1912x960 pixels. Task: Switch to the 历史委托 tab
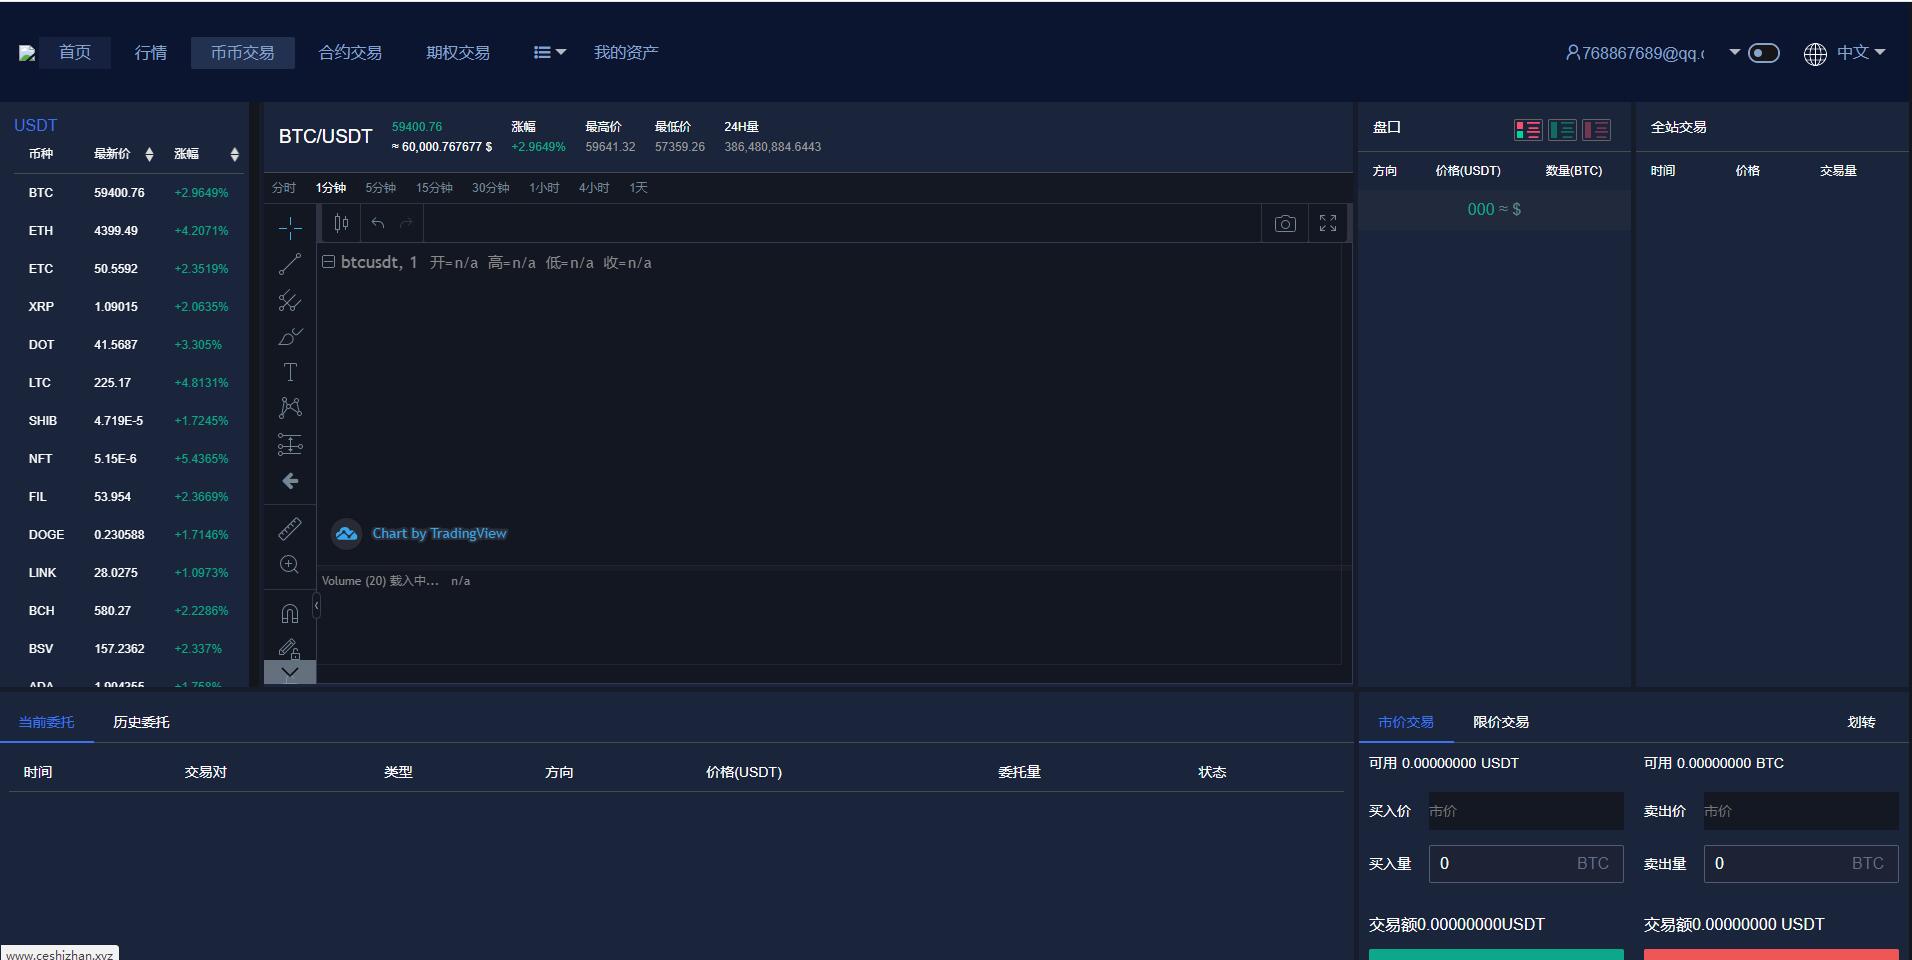(141, 722)
